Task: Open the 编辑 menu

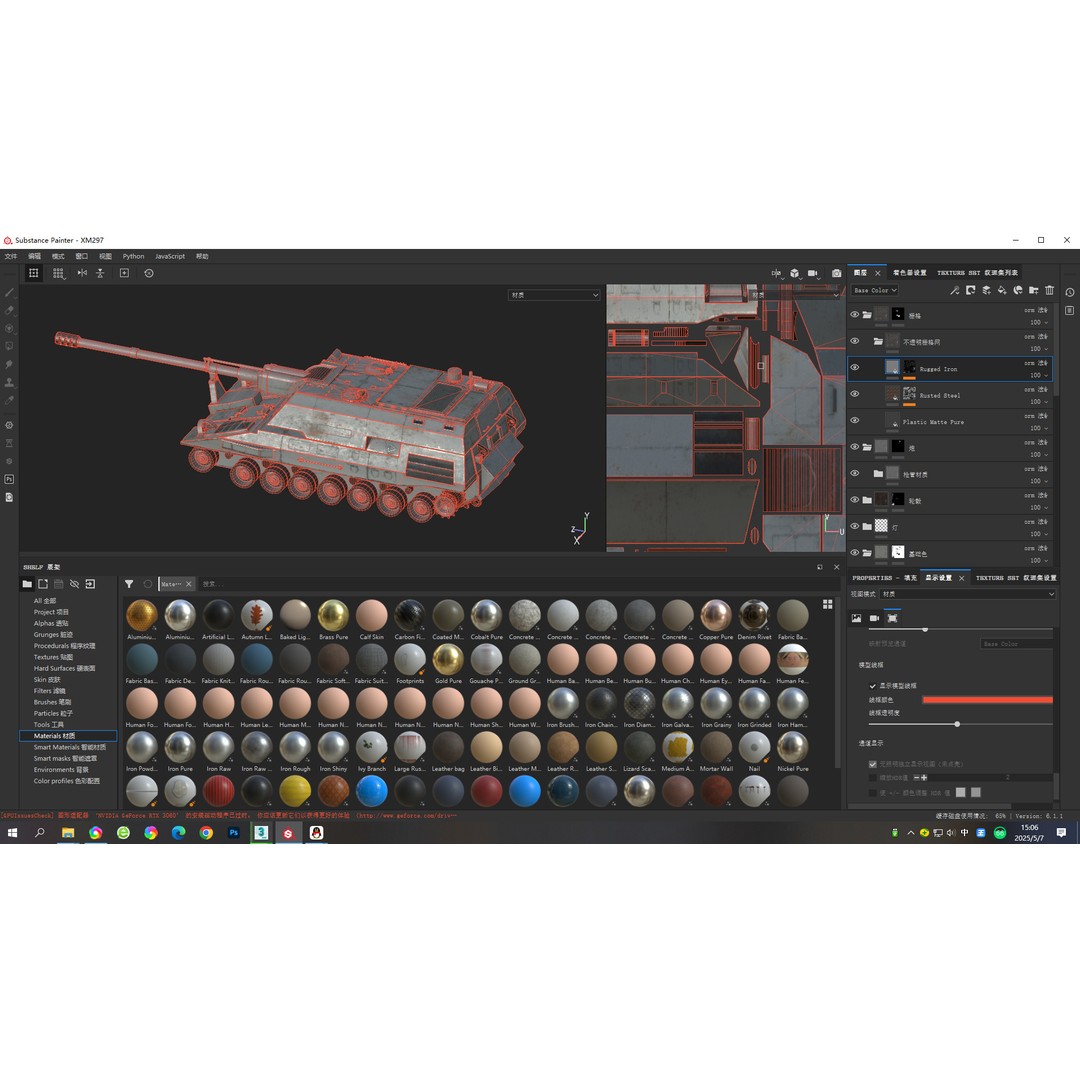Action: pos(34,256)
